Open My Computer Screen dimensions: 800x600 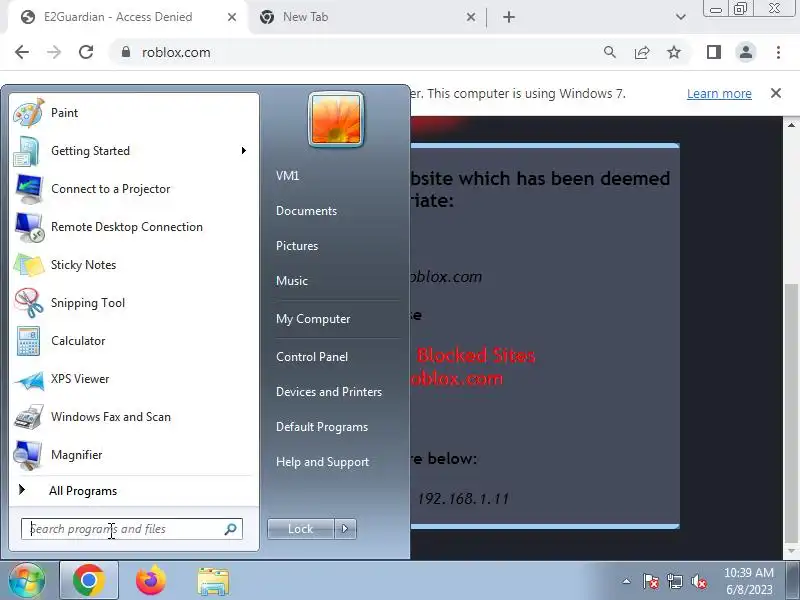point(313,319)
